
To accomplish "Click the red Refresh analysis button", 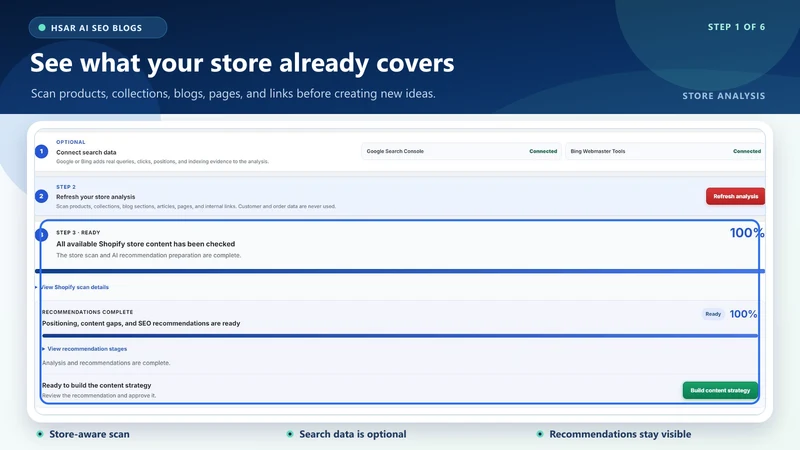I will (735, 196).
